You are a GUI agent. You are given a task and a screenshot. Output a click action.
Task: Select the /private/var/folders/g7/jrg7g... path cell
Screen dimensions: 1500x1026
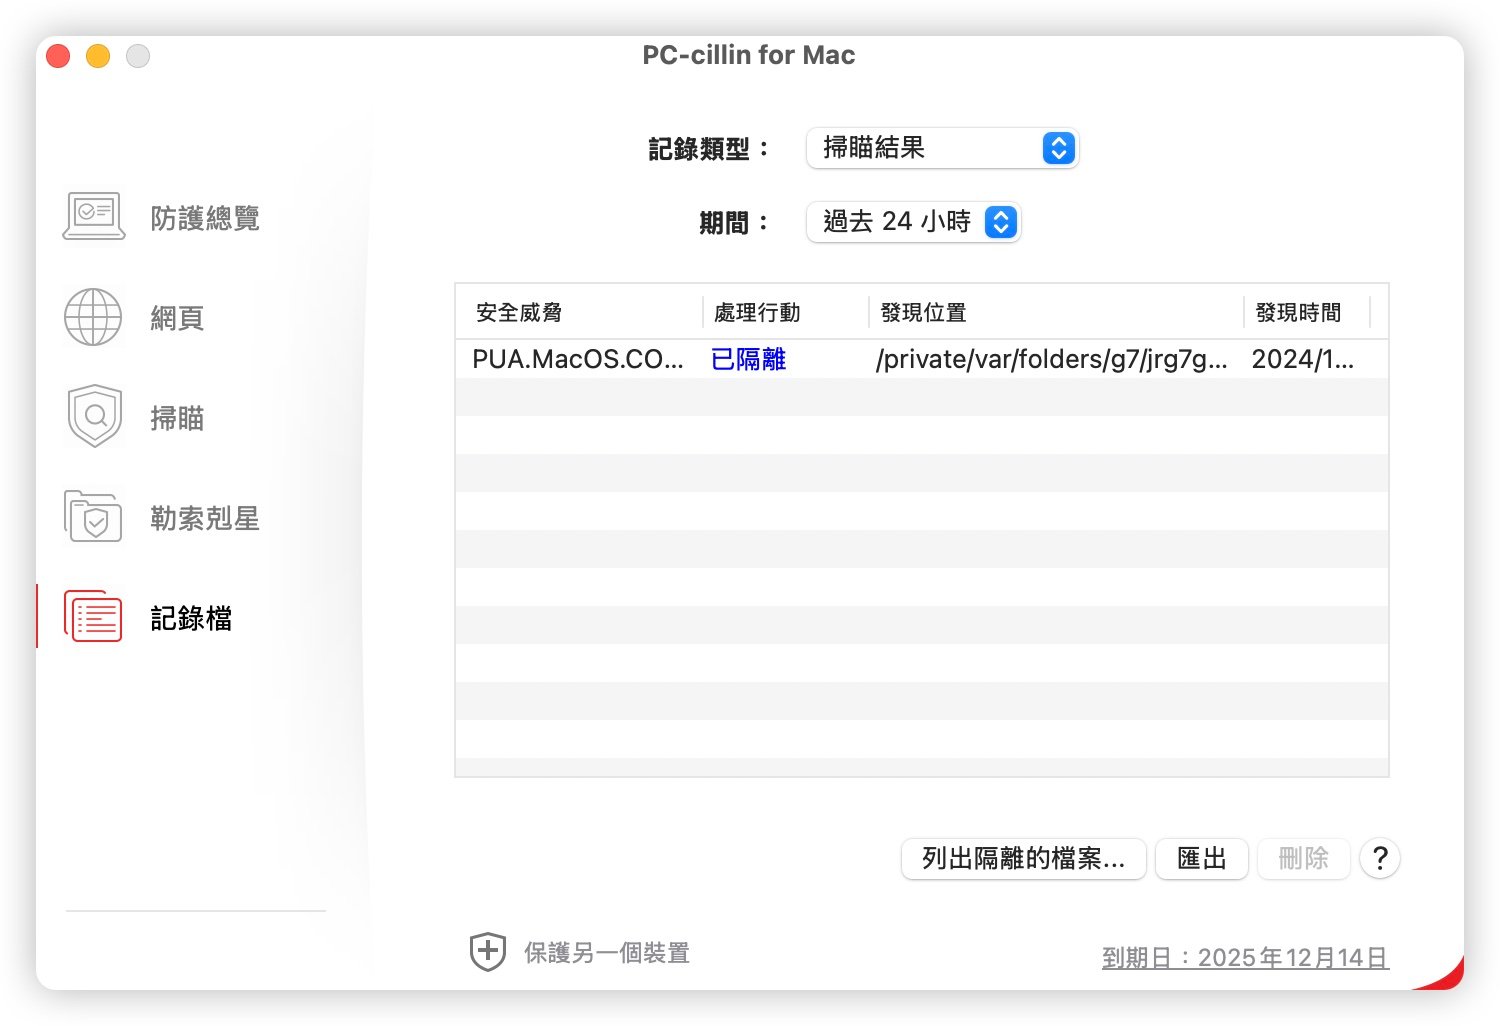[1052, 359]
